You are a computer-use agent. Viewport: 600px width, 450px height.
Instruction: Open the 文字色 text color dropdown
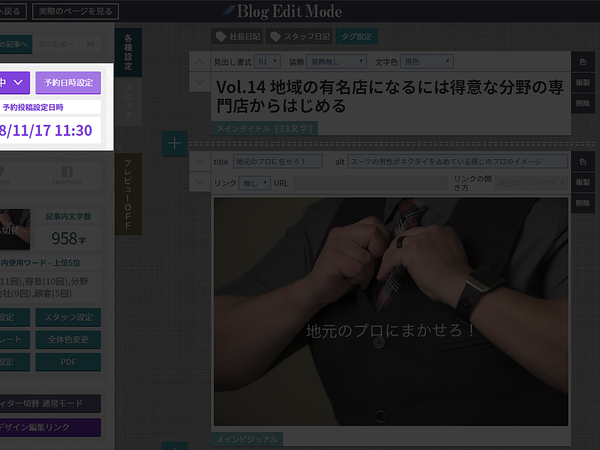coord(427,62)
